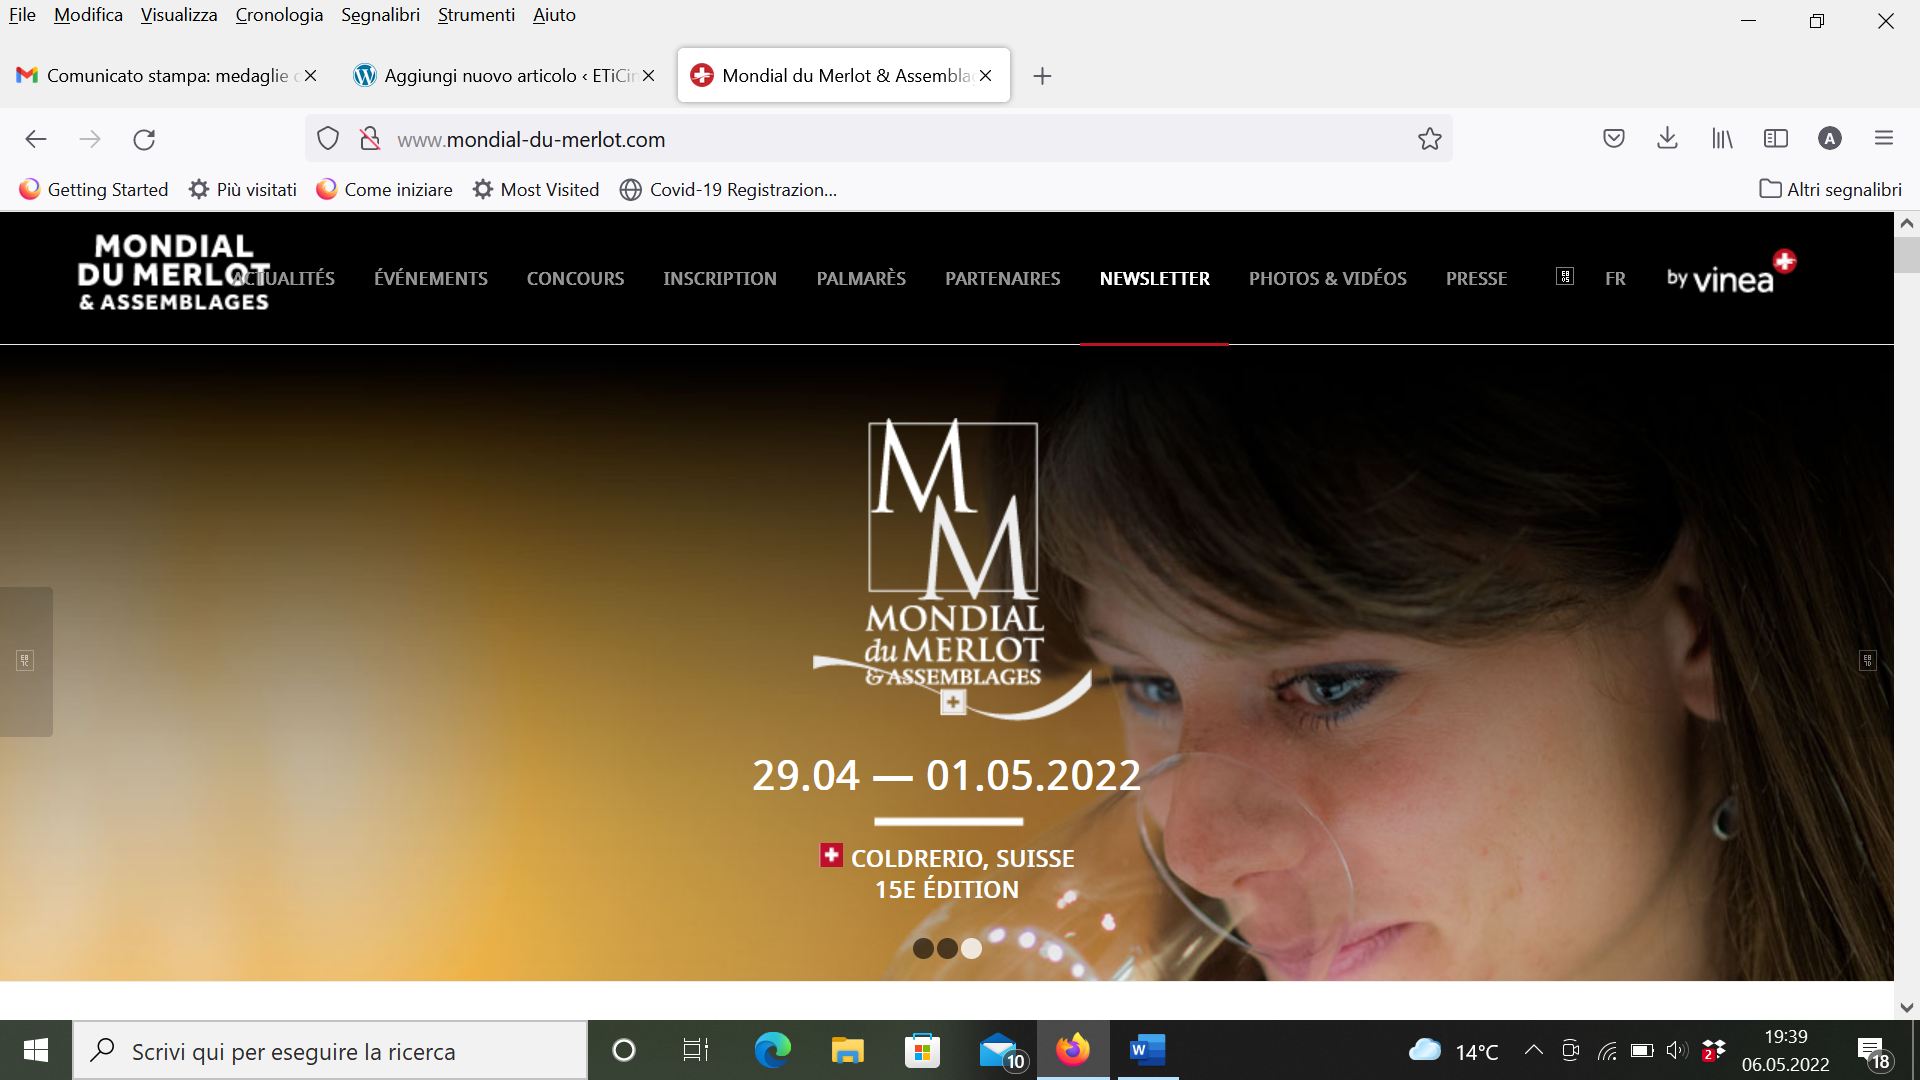Select the second carousel dot
Viewport: 1920px width, 1080px height.
[x=947, y=948]
